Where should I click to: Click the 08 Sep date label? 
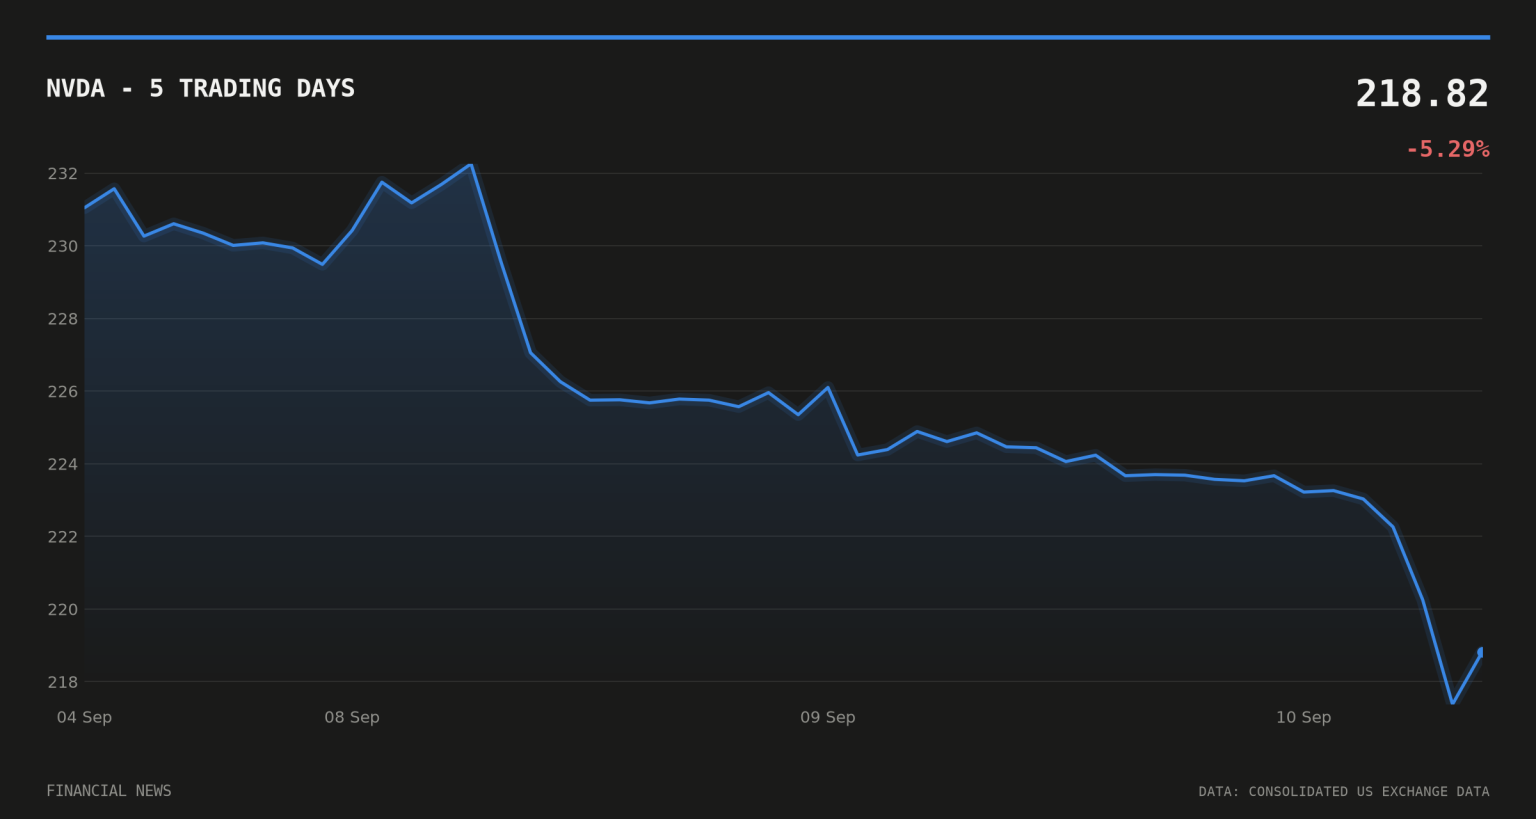(352, 717)
